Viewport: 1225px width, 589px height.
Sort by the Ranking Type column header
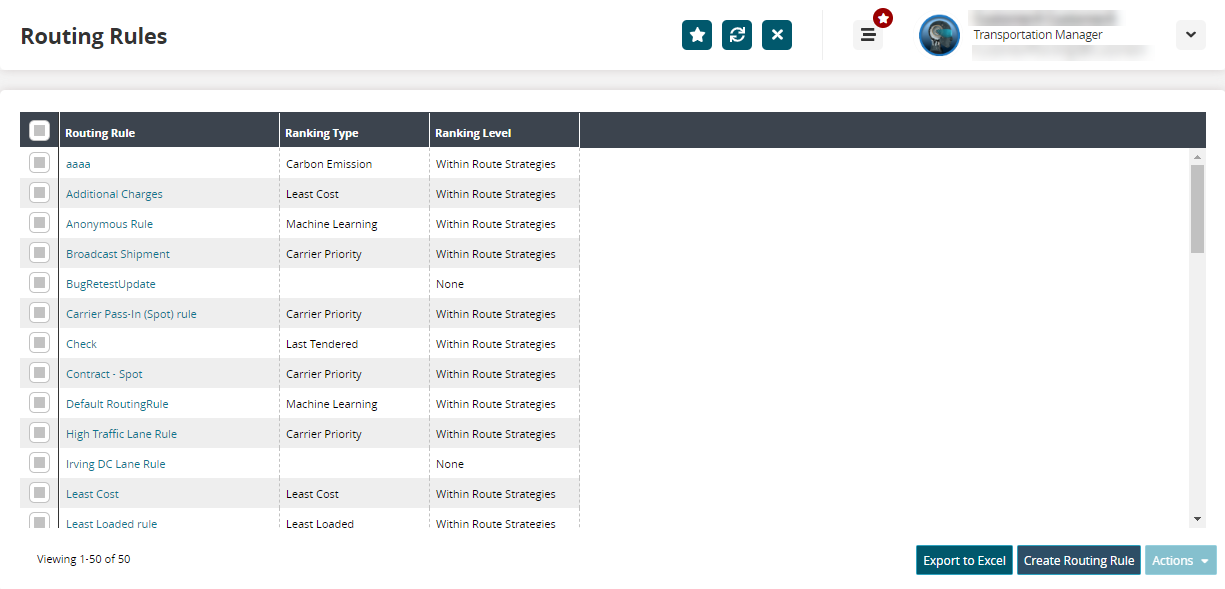point(322,133)
